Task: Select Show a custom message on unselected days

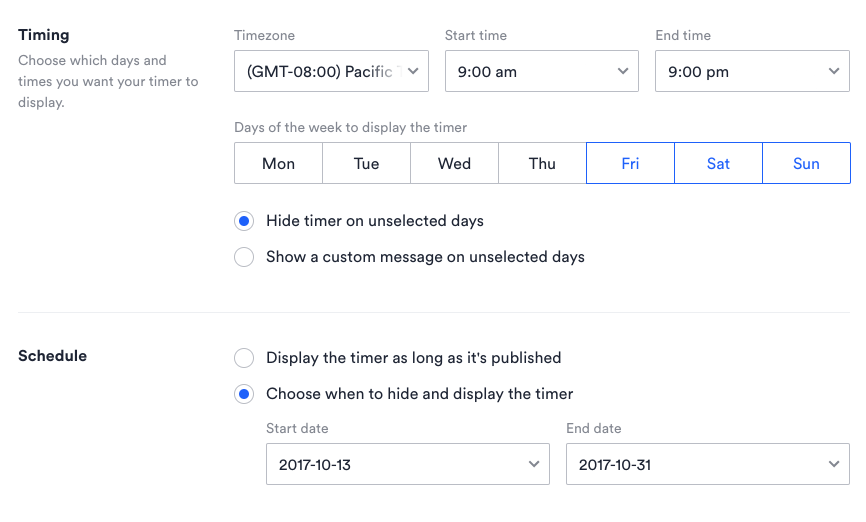Action: (x=244, y=257)
